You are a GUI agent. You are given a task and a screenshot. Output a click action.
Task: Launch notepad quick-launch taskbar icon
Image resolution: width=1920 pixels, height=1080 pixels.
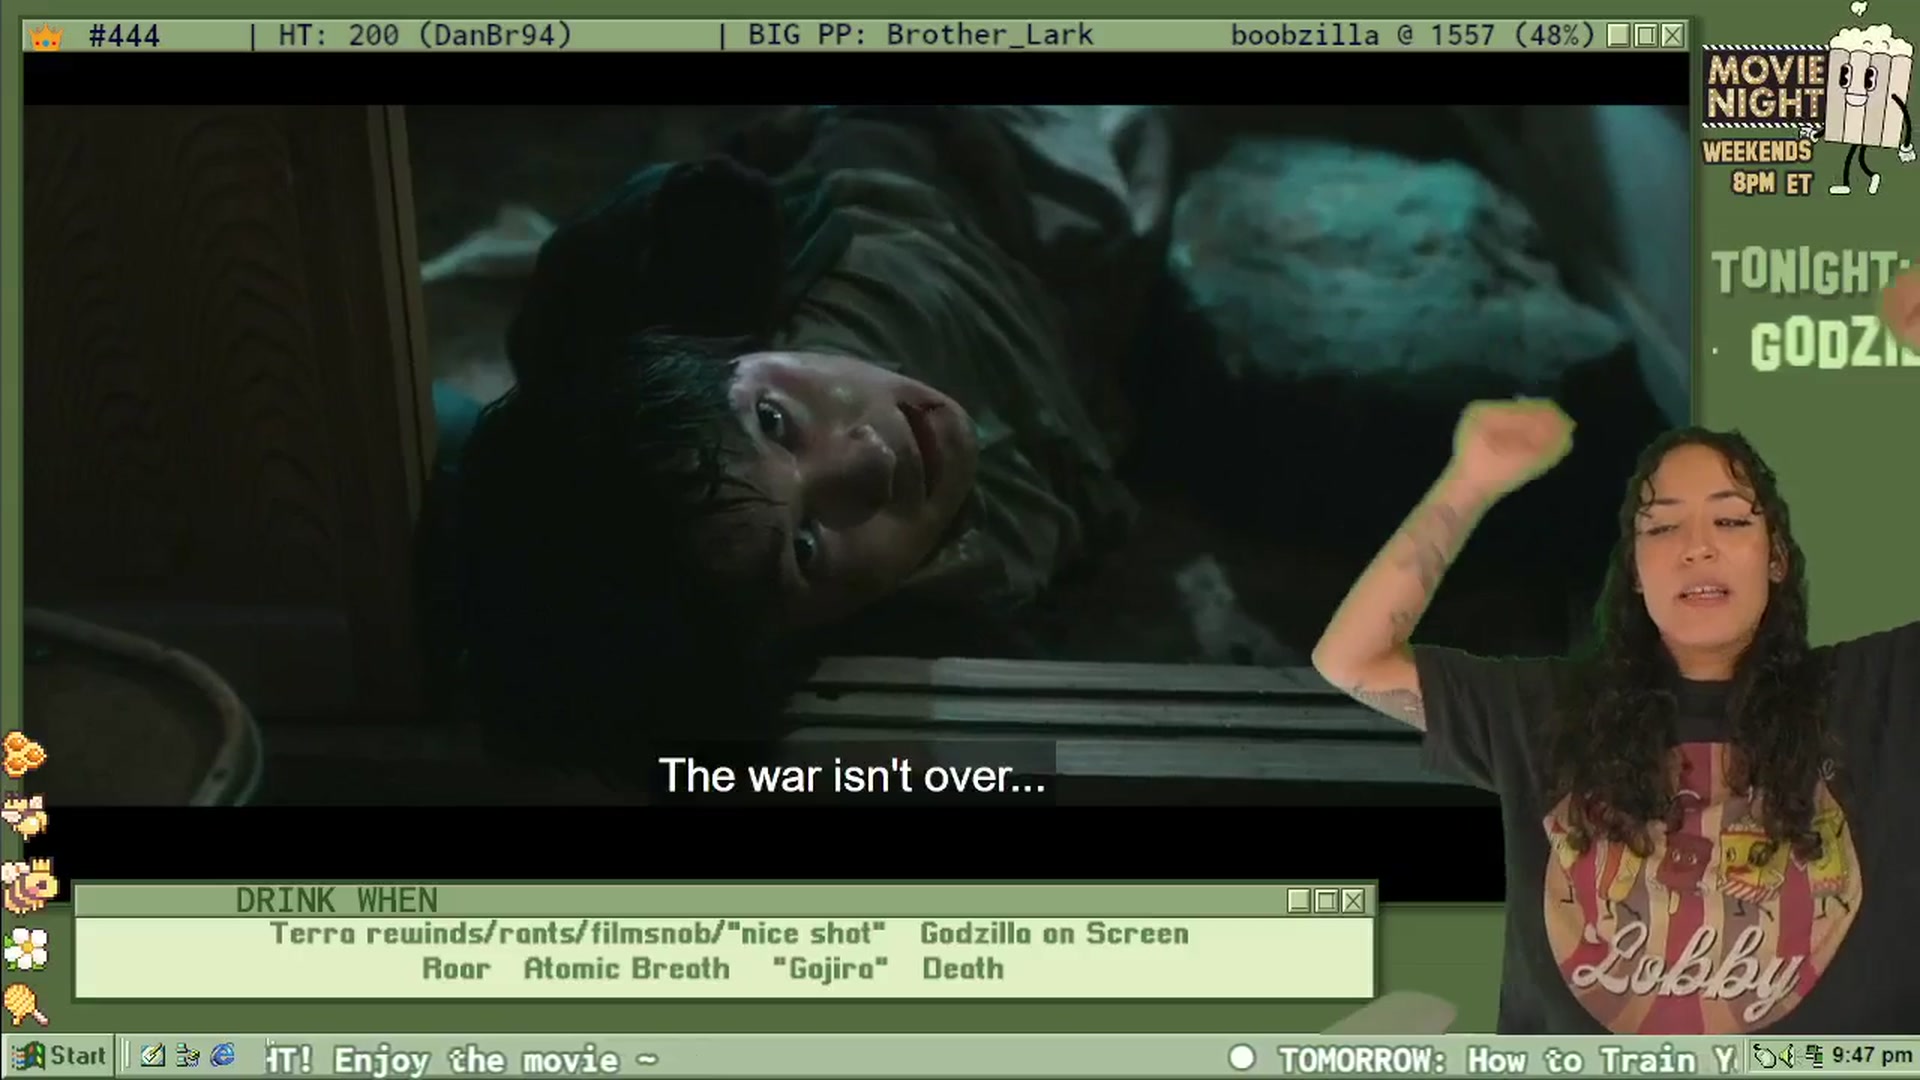152,1056
